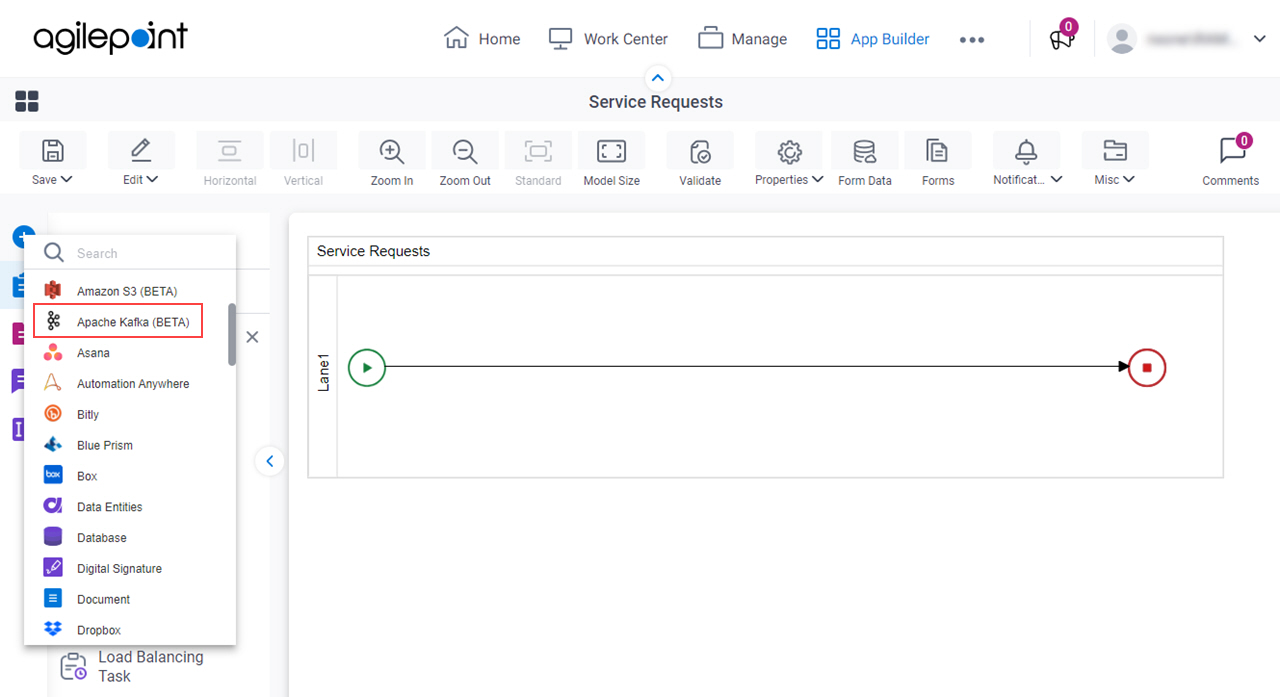This screenshot has height=697, width=1280.
Task: Click the Service Requests pool header
Action: [765, 251]
